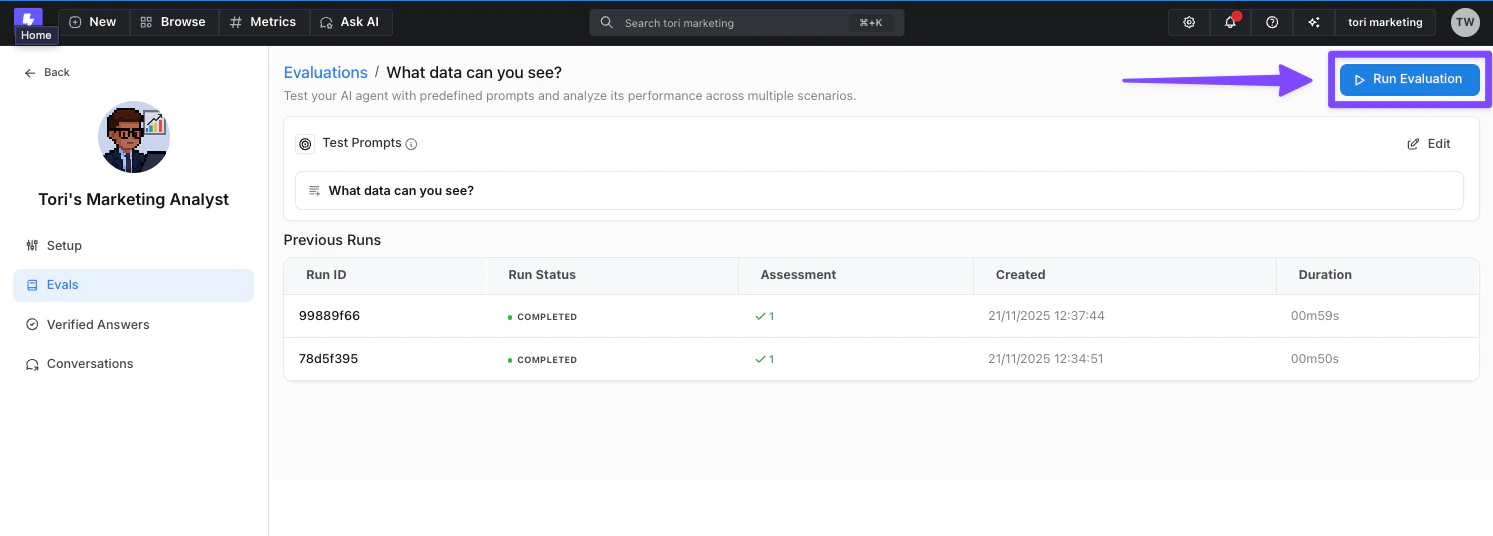Open run 99889f66
This screenshot has height=536, width=1493.
tap(329, 316)
